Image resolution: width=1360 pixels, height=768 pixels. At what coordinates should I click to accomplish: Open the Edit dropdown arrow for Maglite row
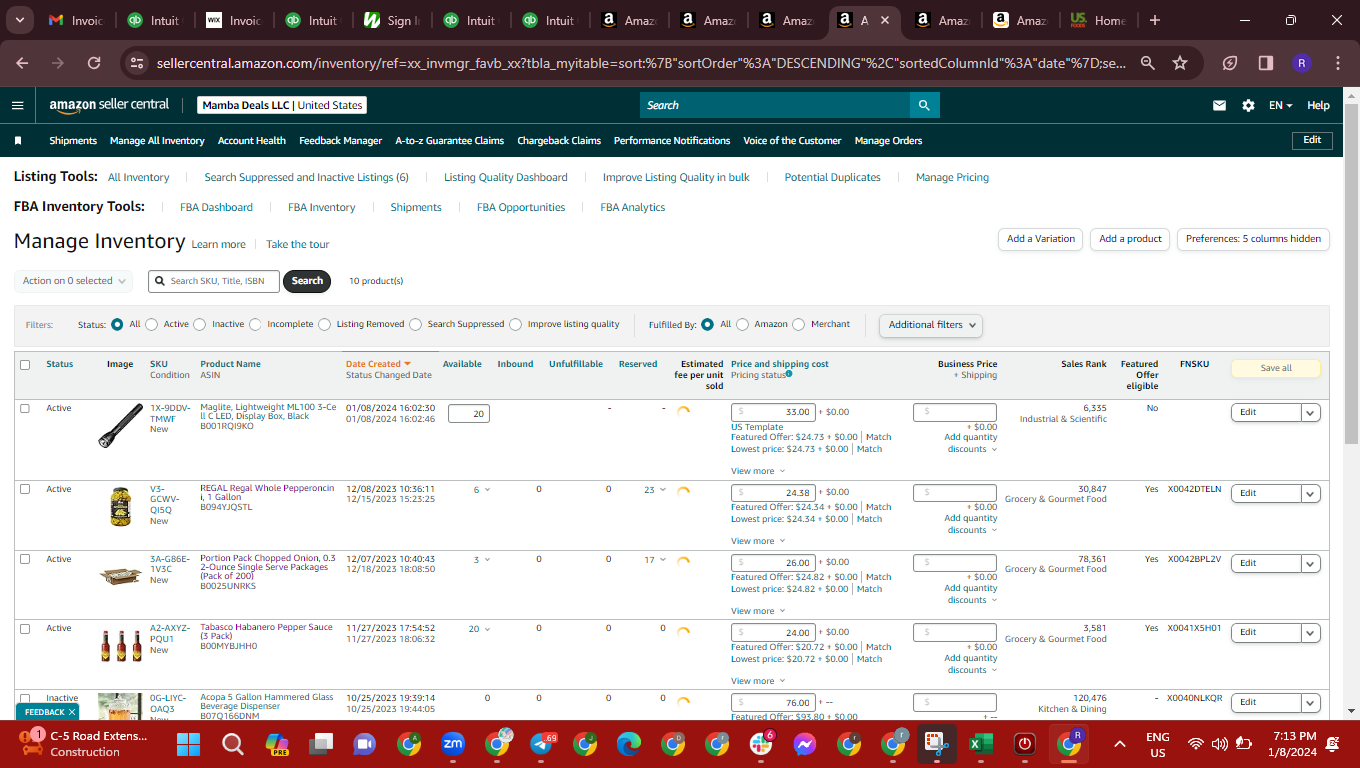[x=1311, y=412]
